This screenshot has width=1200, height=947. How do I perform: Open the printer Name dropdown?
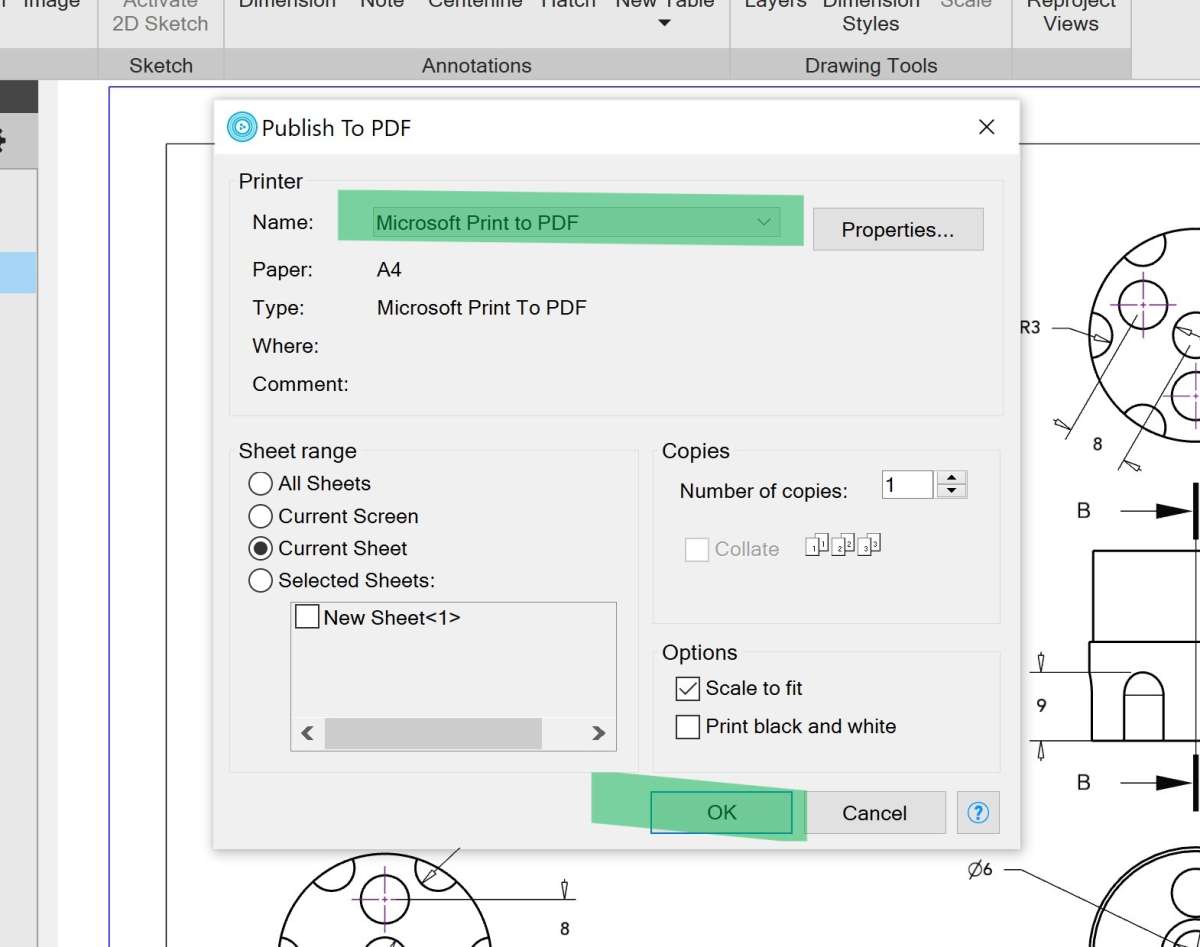[576, 222]
